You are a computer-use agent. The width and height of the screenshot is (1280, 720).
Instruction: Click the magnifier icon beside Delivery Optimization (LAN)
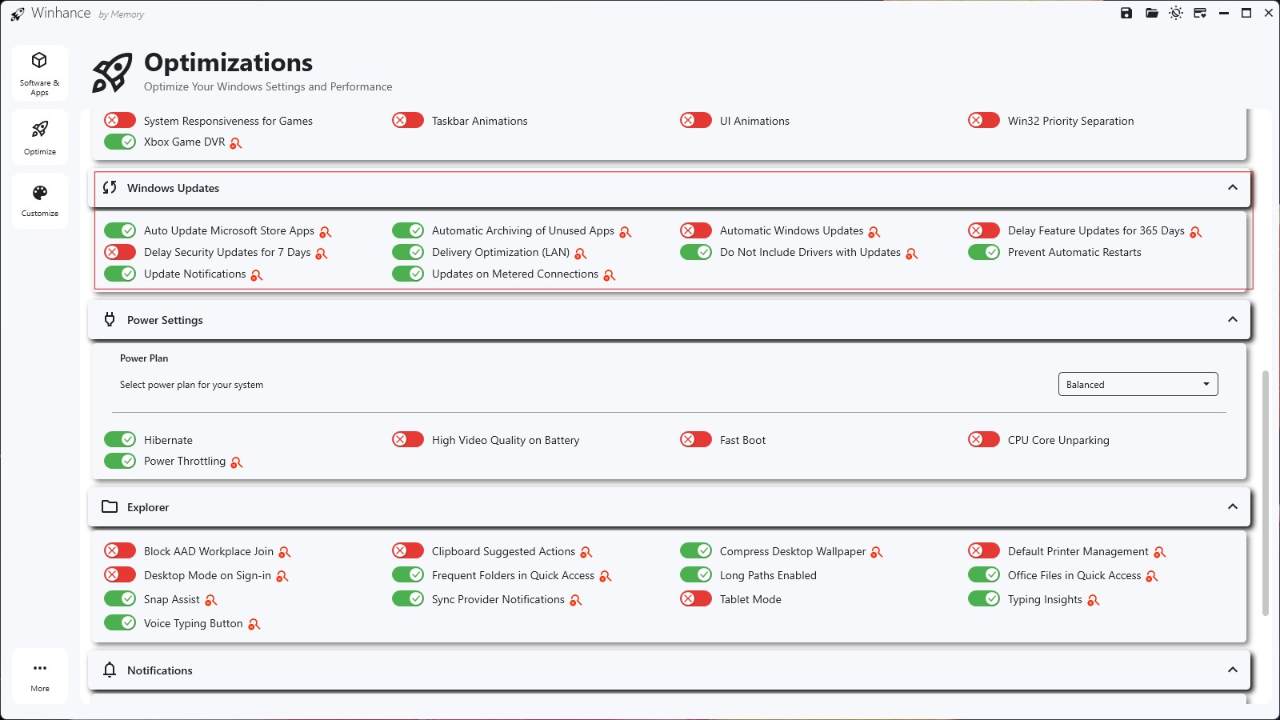[580, 253]
